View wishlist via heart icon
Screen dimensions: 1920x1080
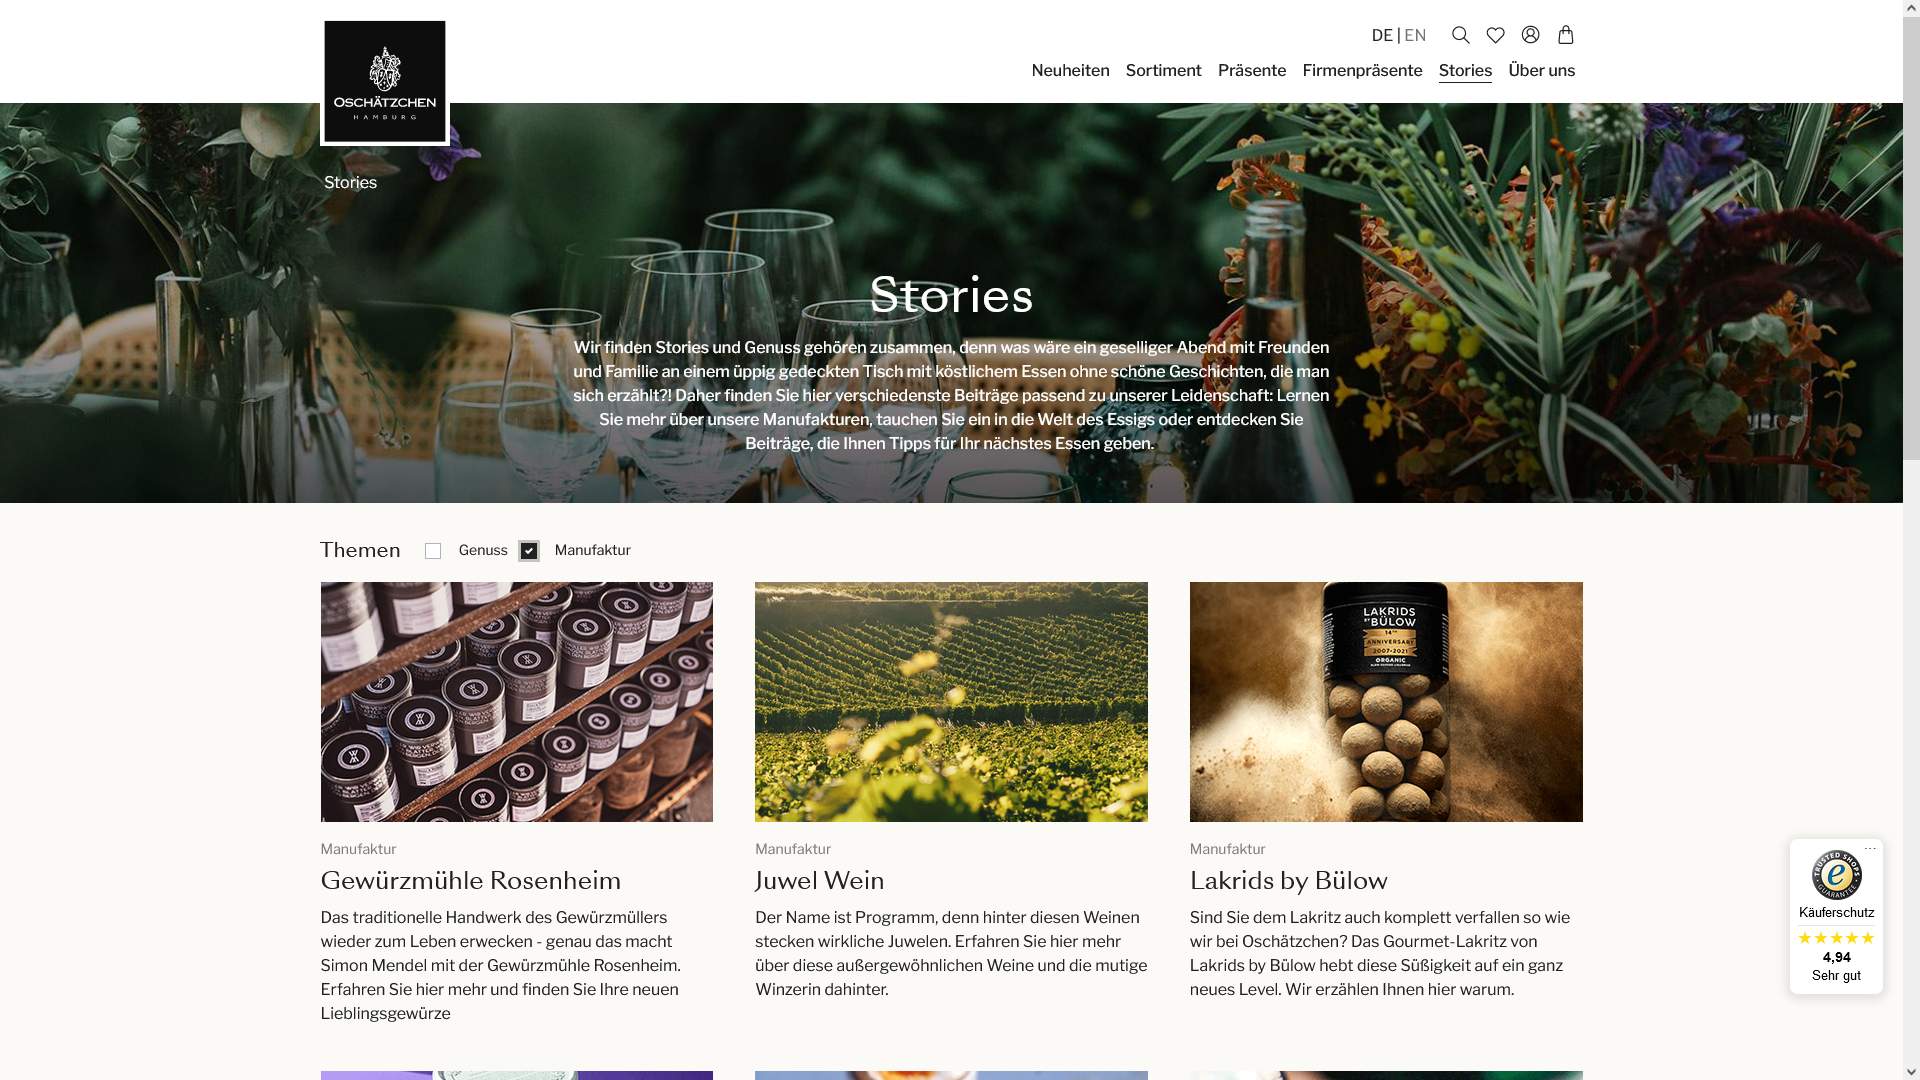point(1495,35)
